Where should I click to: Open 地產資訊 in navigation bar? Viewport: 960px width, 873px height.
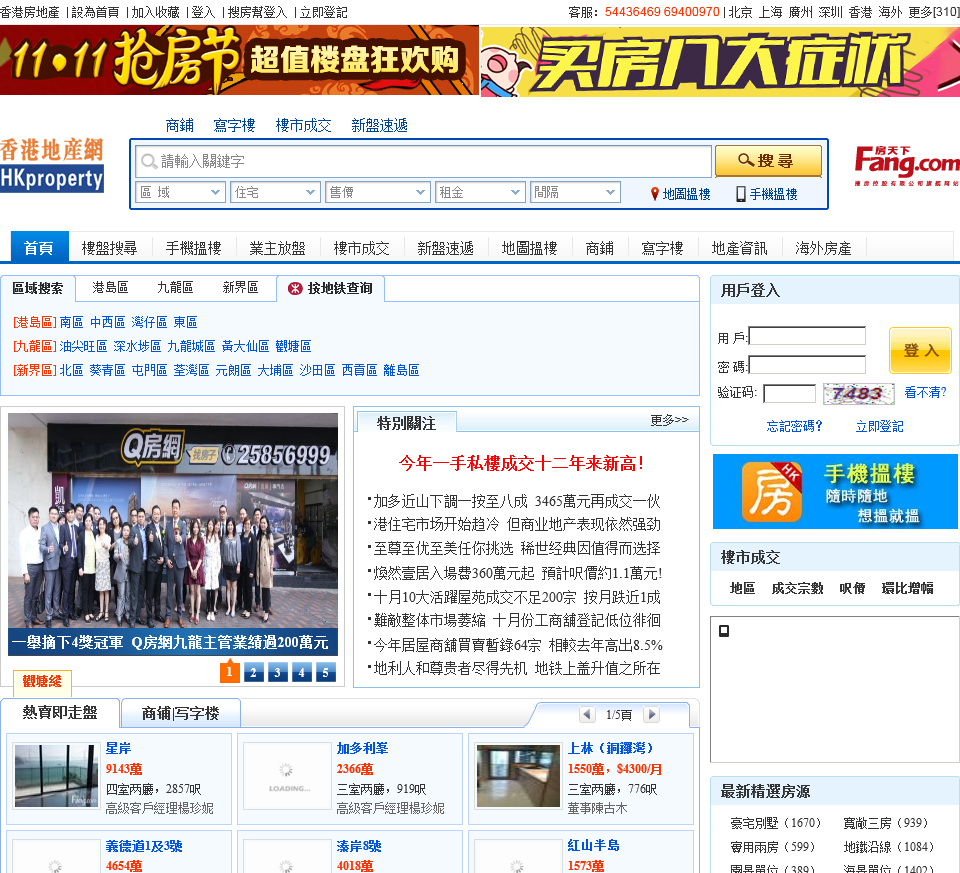[x=739, y=248]
